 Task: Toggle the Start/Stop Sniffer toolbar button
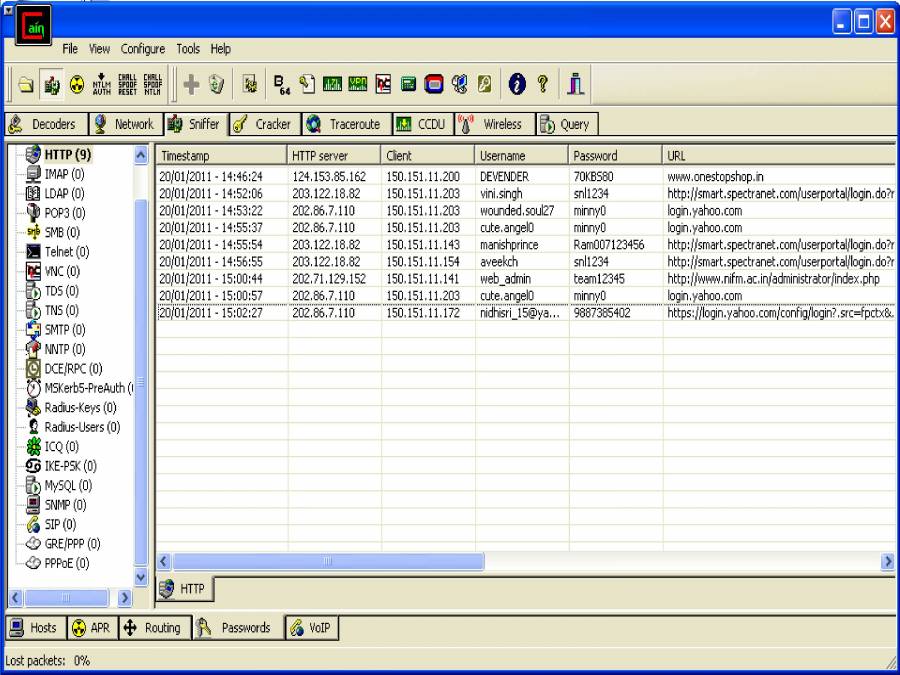click(53, 85)
